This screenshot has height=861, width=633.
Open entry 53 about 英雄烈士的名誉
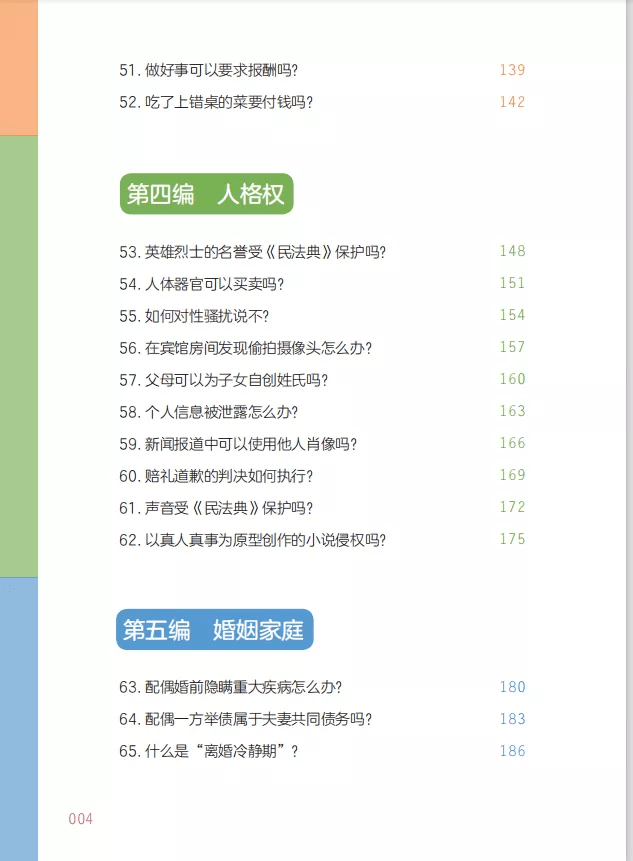pyautogui.click(x=253, y=252)
